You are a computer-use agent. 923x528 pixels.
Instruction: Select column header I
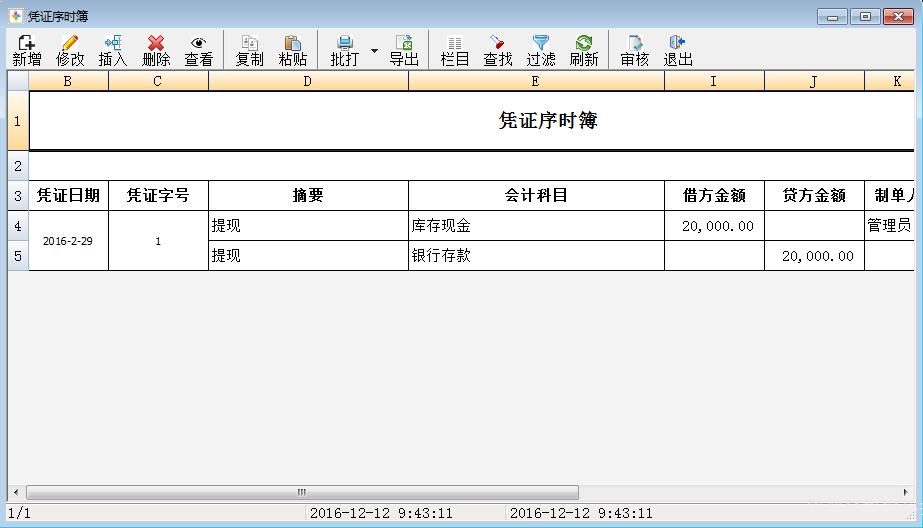coord(714,81)
